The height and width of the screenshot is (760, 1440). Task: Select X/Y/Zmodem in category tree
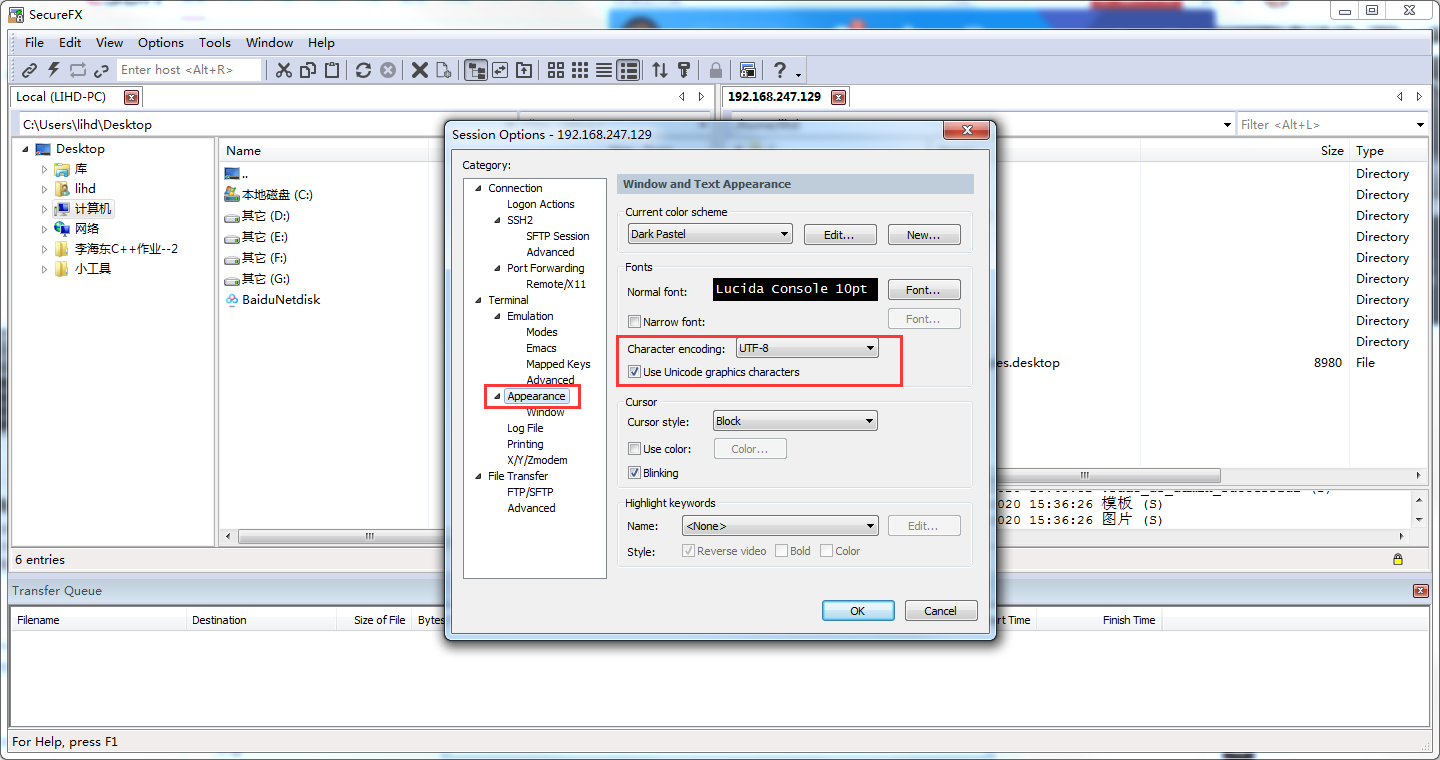coord(537,460)
